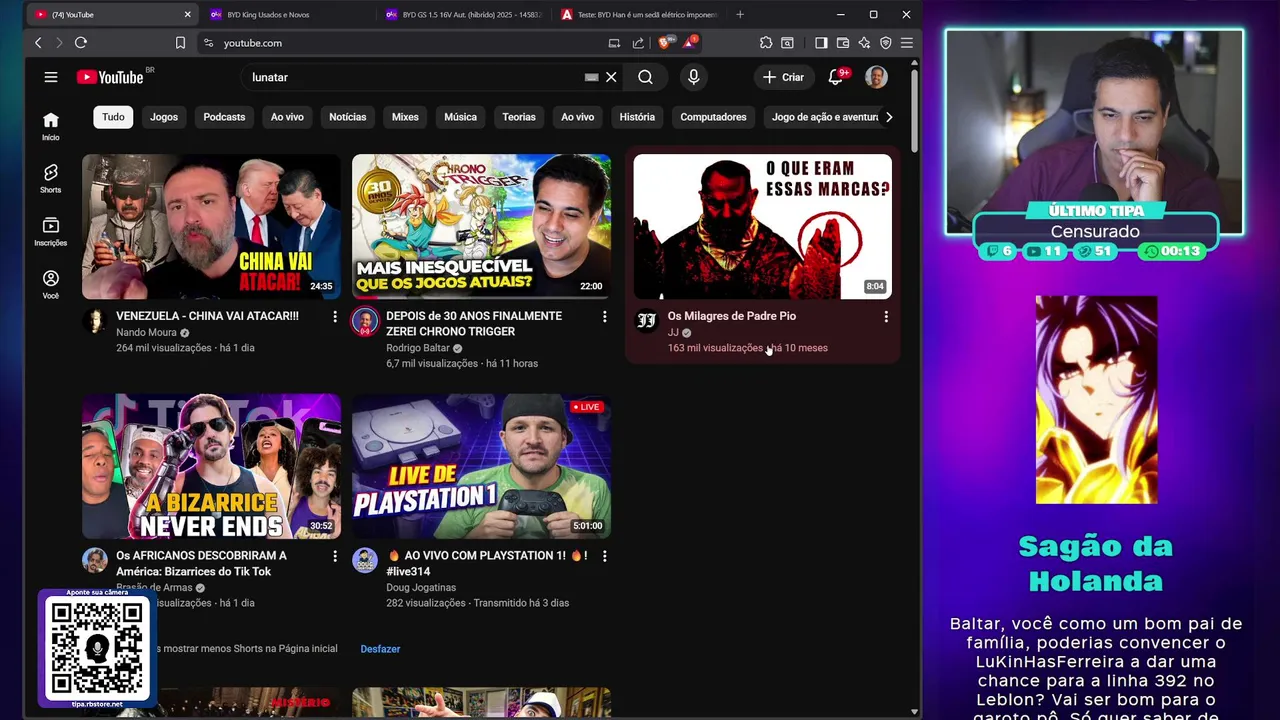Select the Computadores filter chip
1280x720 pixels.
(713, 117)
